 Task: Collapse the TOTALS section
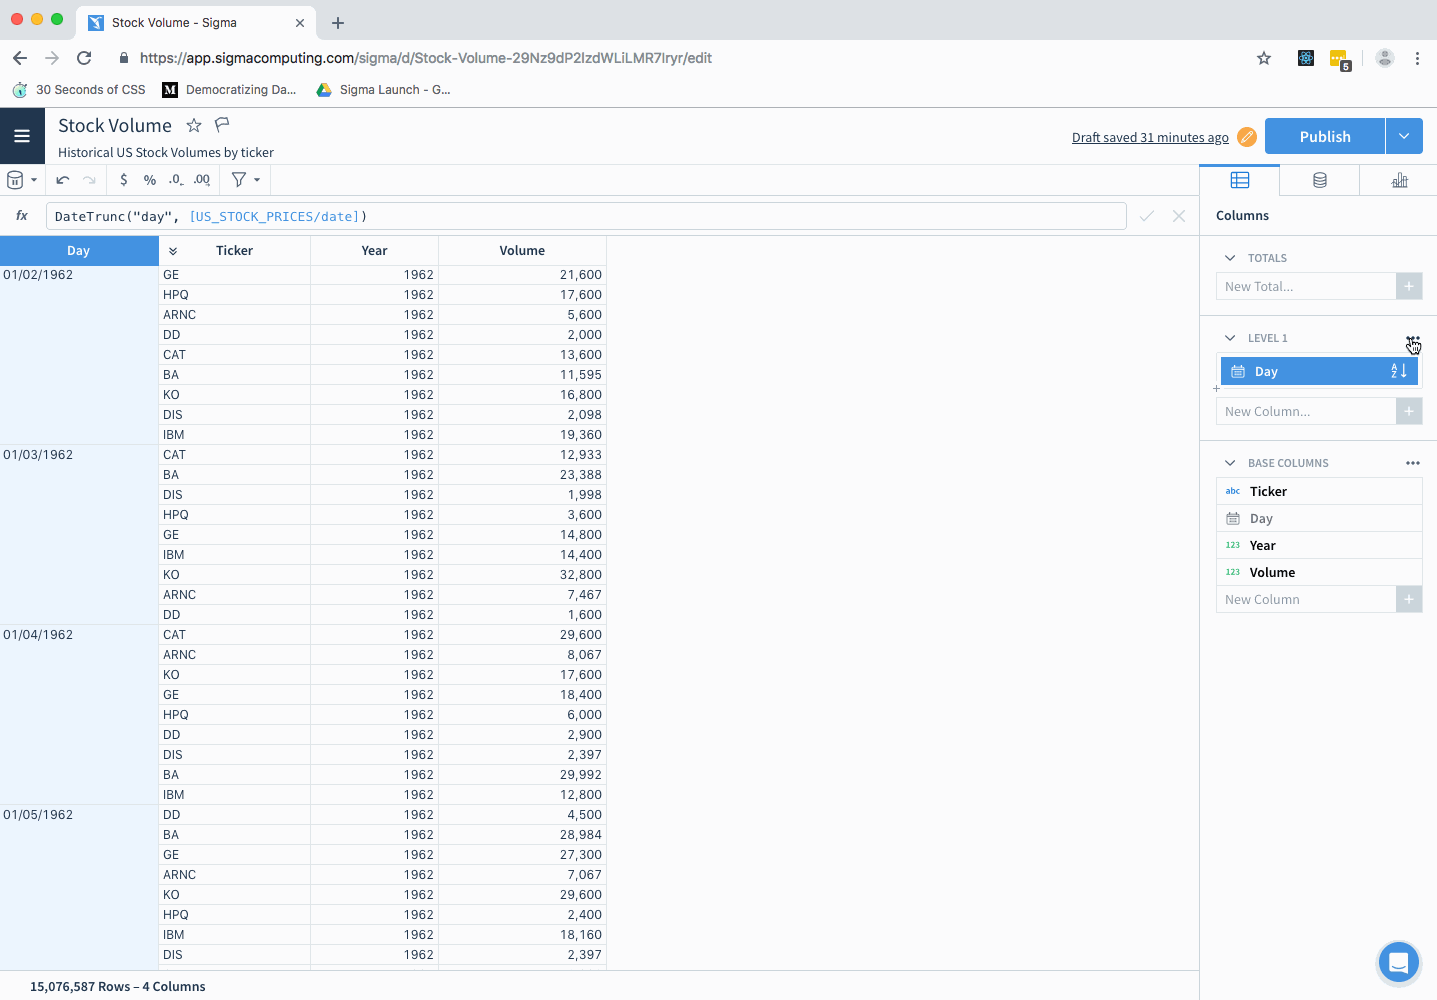click(x=1230, y=258)
